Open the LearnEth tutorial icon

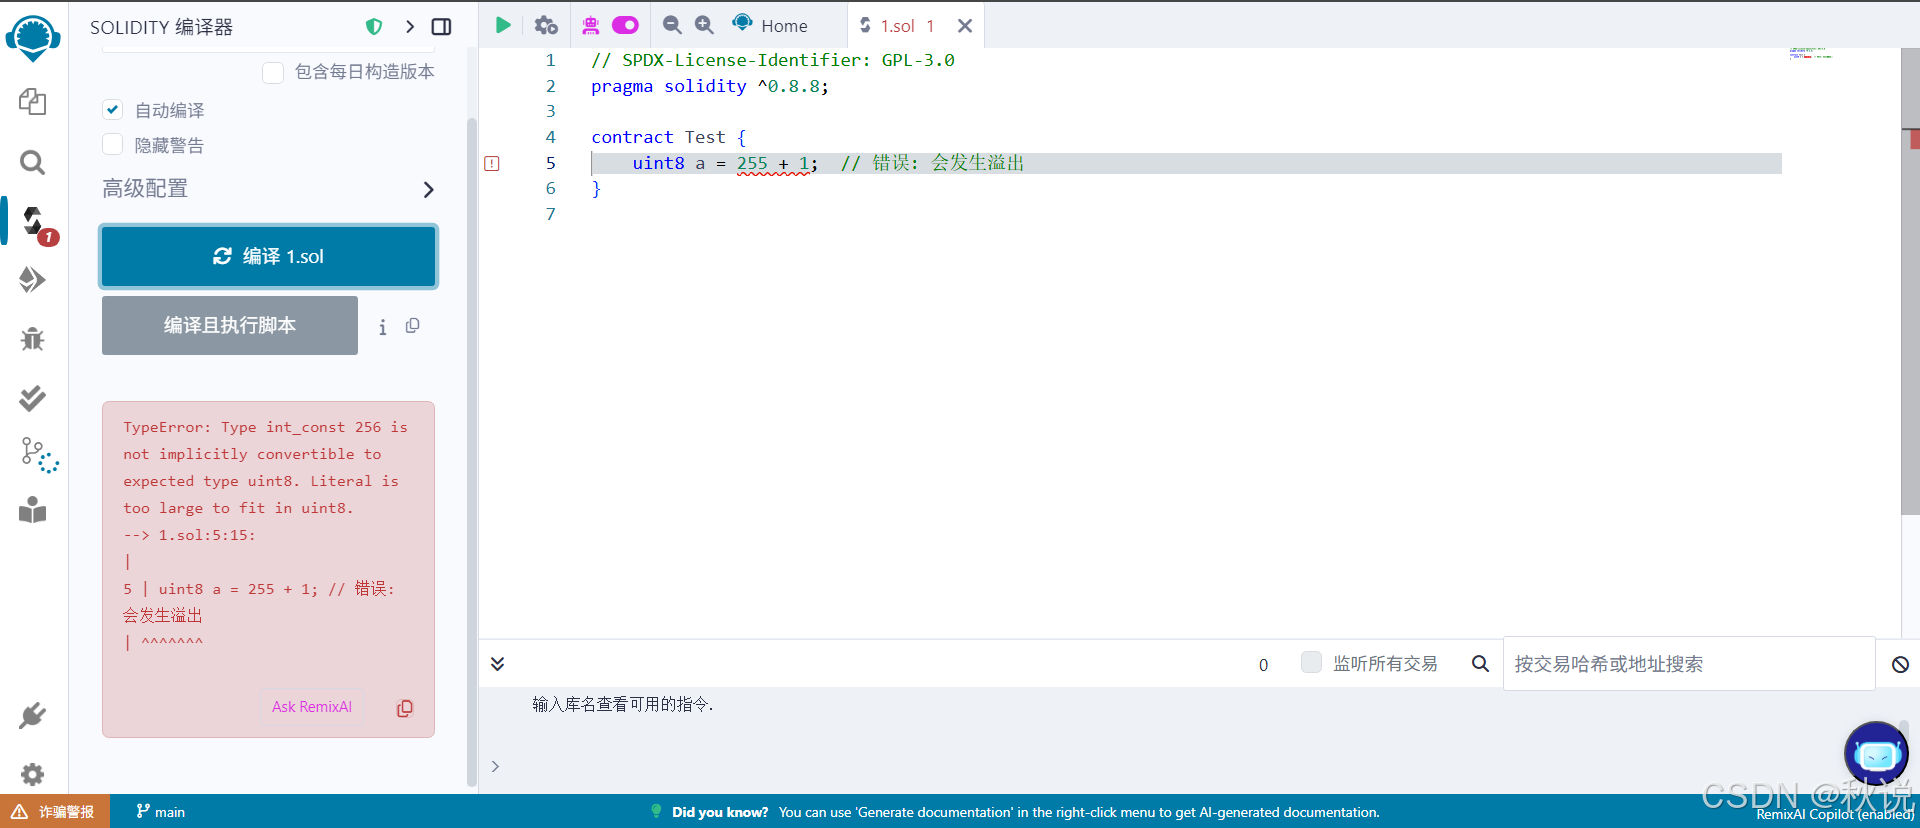tap(33, 510)
